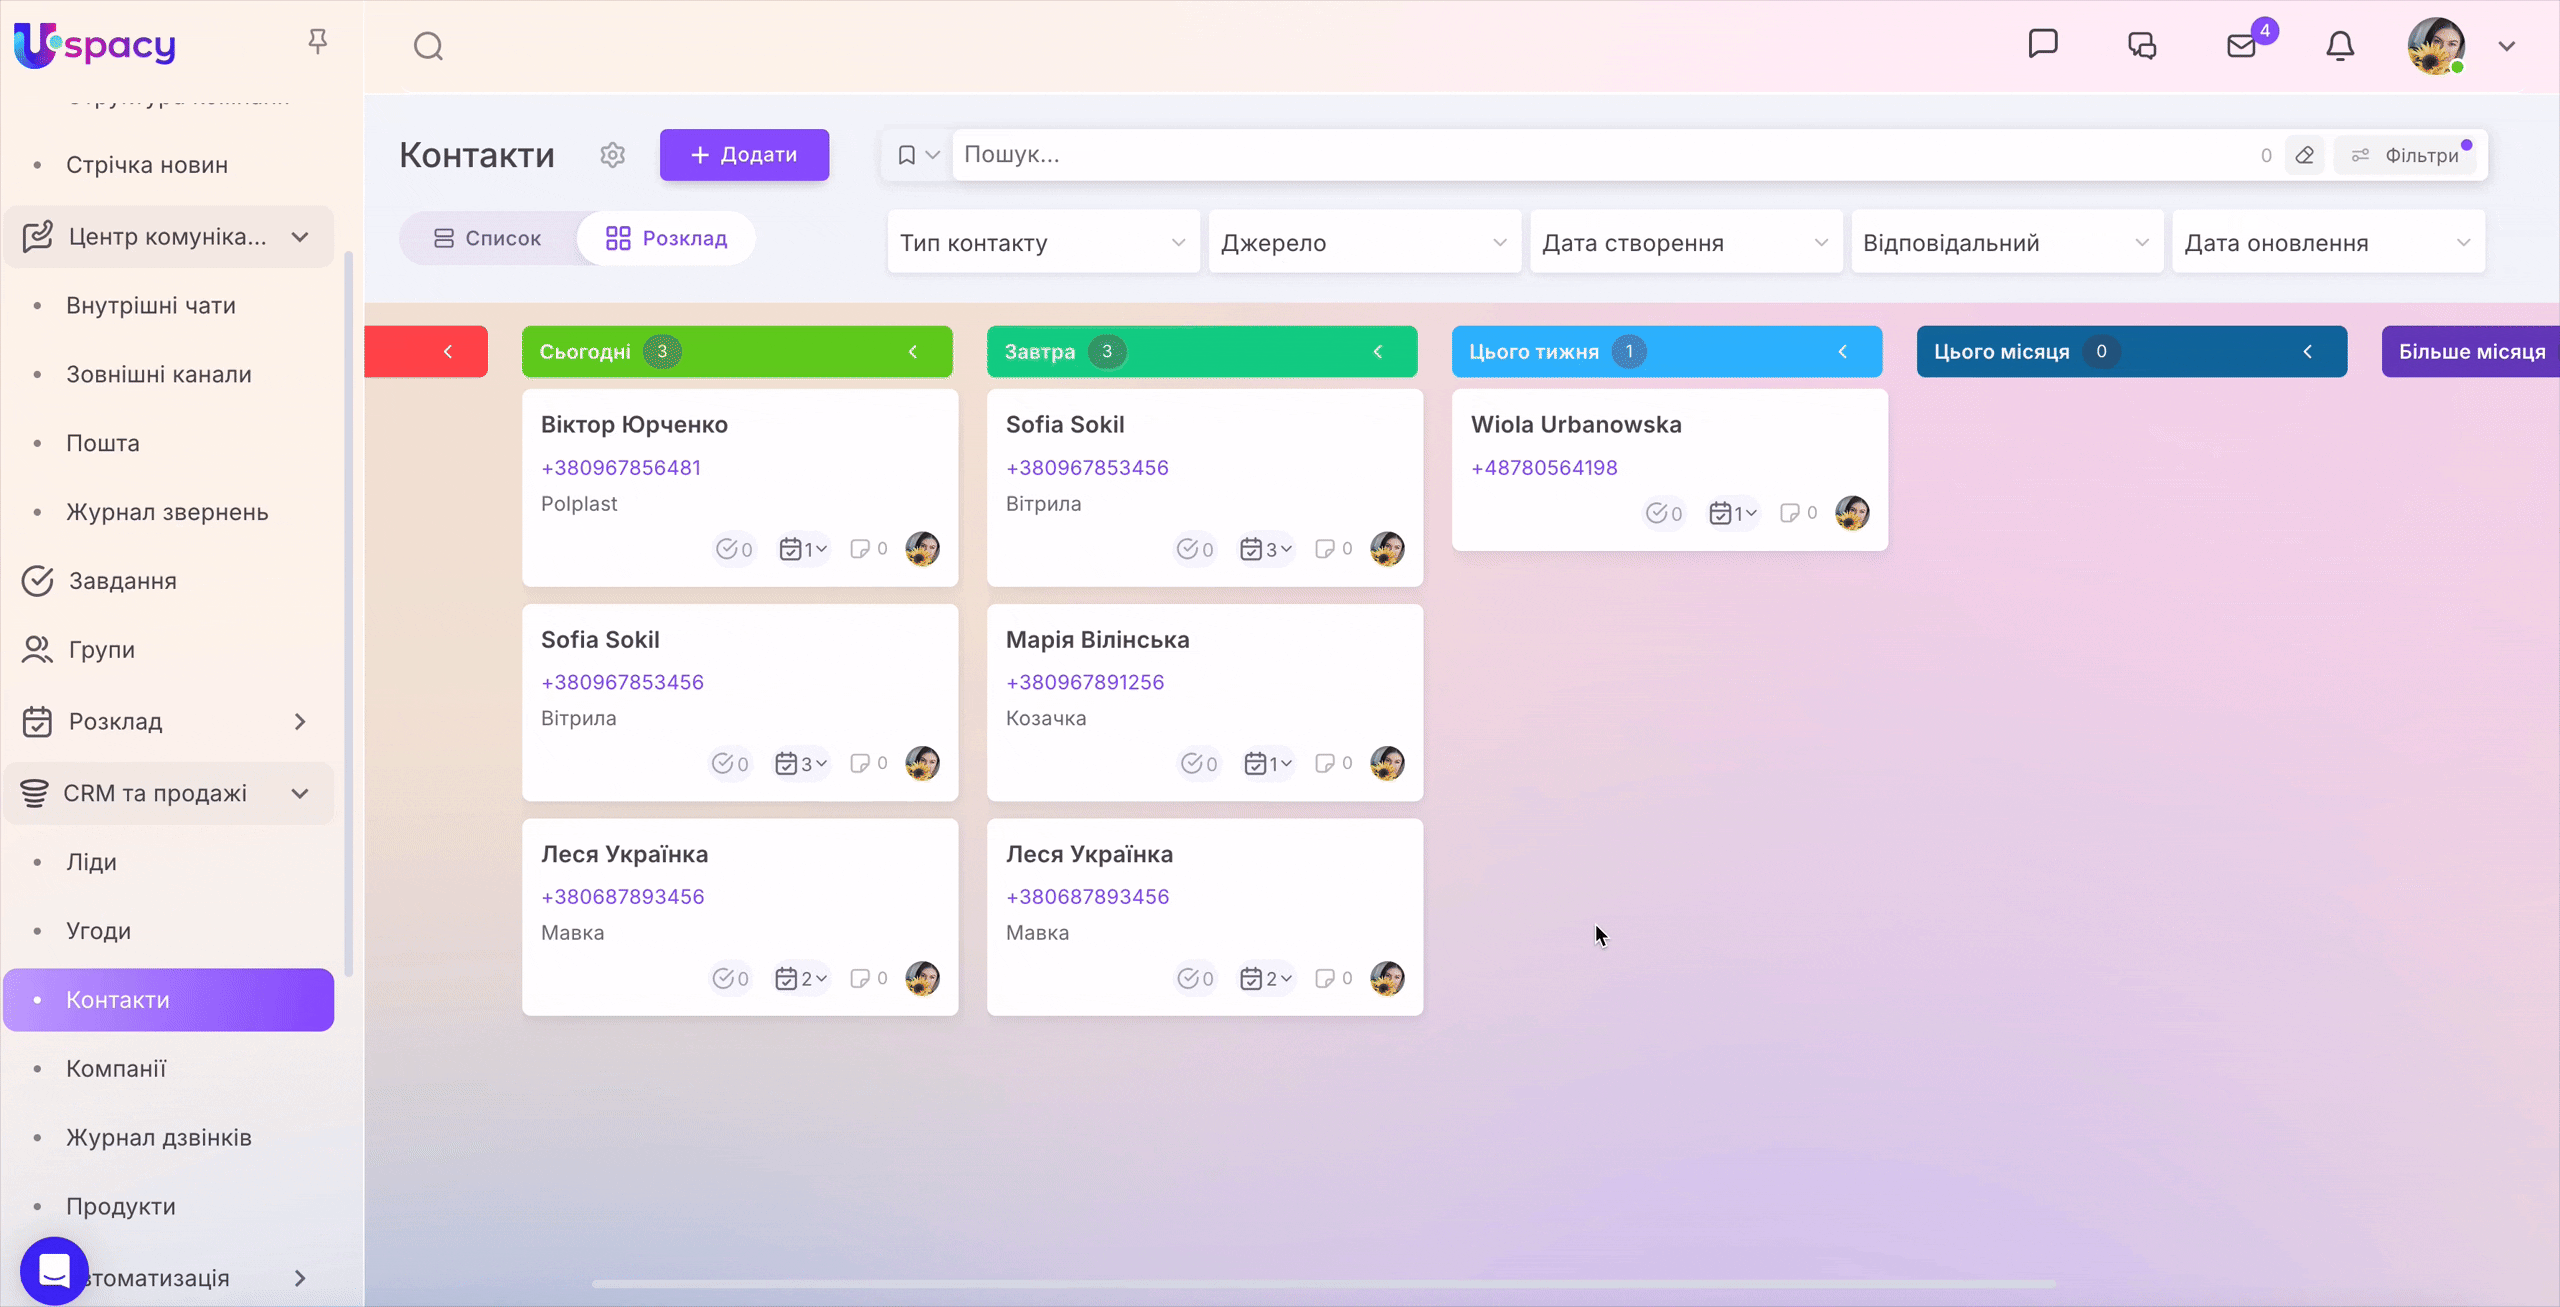
Task: Open Компанії page
Action: coord(116,1069)
